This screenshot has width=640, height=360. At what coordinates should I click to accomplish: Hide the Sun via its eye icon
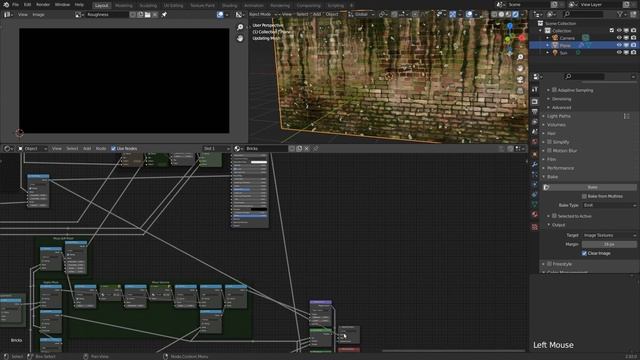(x=619, y=53)
